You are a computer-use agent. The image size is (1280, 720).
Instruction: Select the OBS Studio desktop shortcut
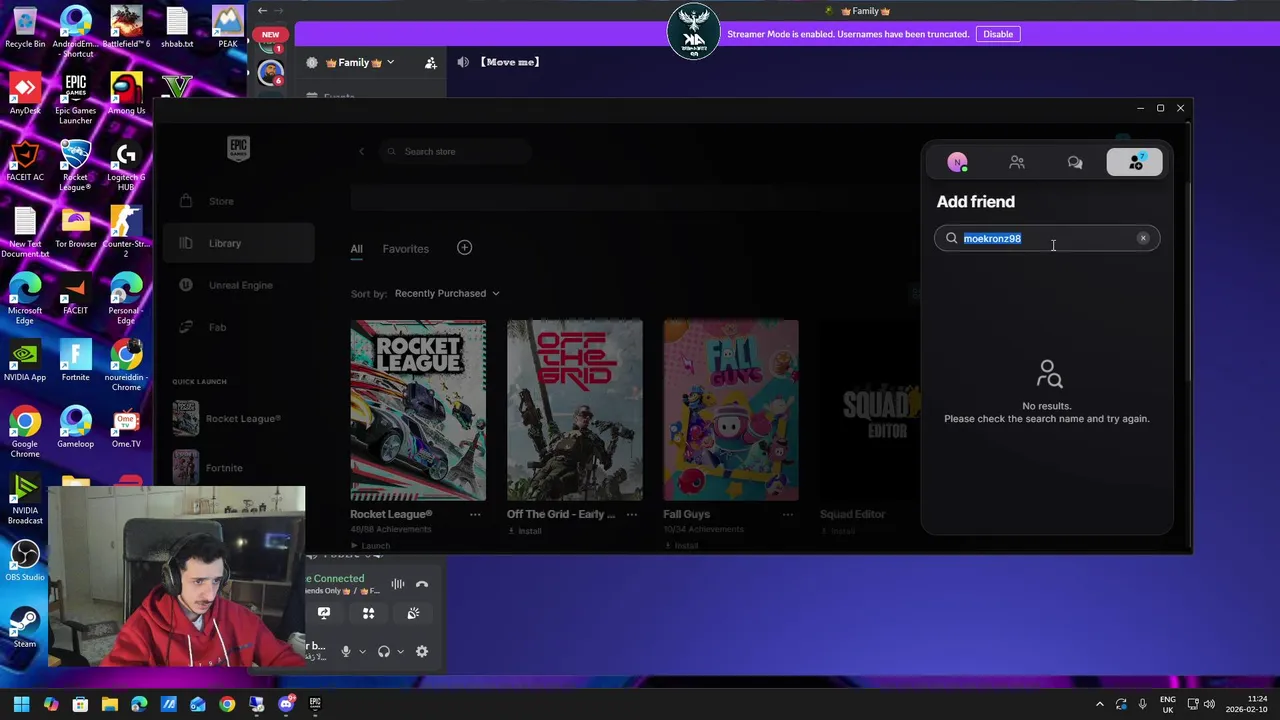pyautogui.click(x=25, y=561)
